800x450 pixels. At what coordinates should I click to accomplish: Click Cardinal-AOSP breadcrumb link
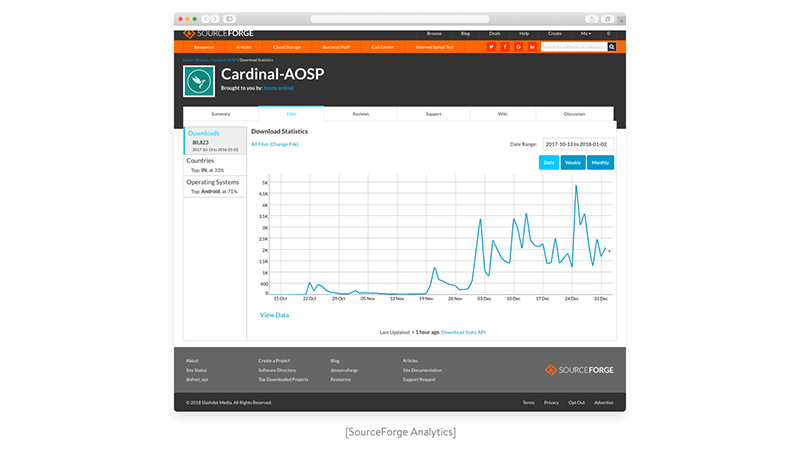(x=224, y=60)
